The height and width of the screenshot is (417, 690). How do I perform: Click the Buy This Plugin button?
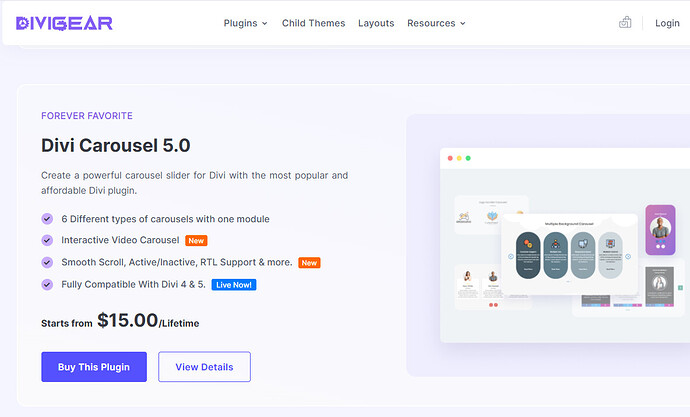click(x=94, y=367)
